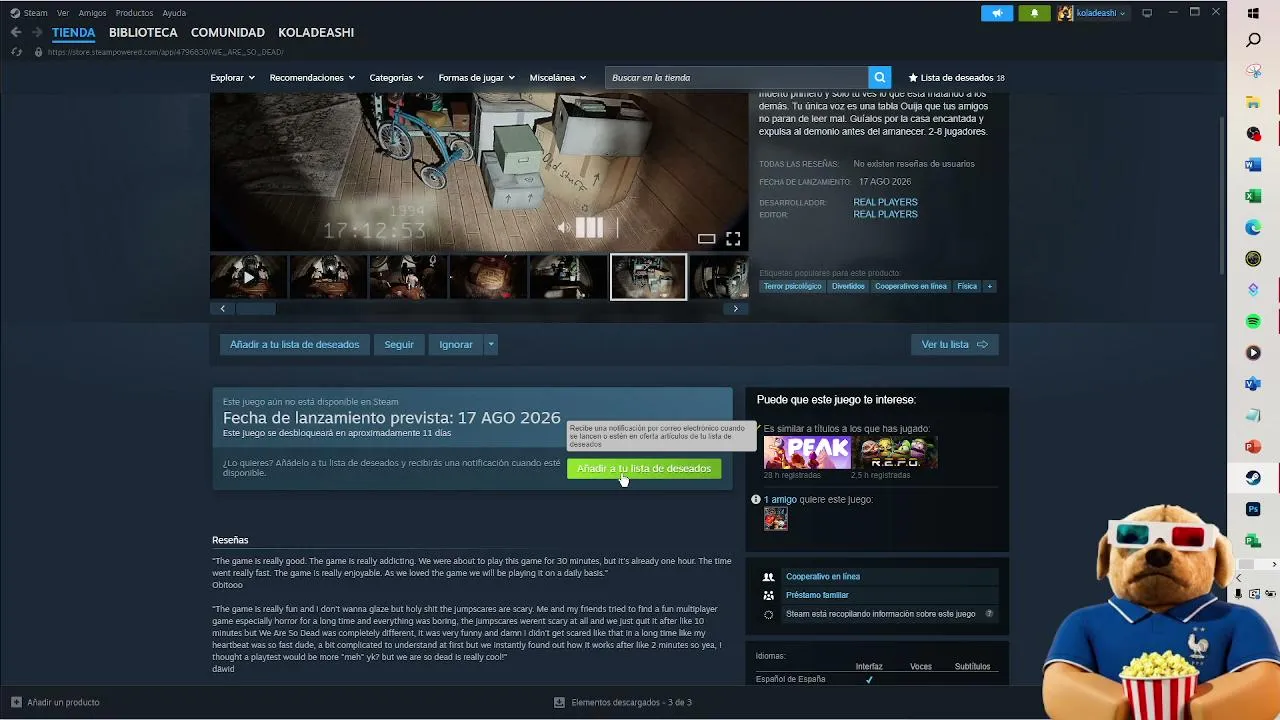Switch the video to theater mode
The height and width of the screenshot is (720, 1280).
point(706,238)
